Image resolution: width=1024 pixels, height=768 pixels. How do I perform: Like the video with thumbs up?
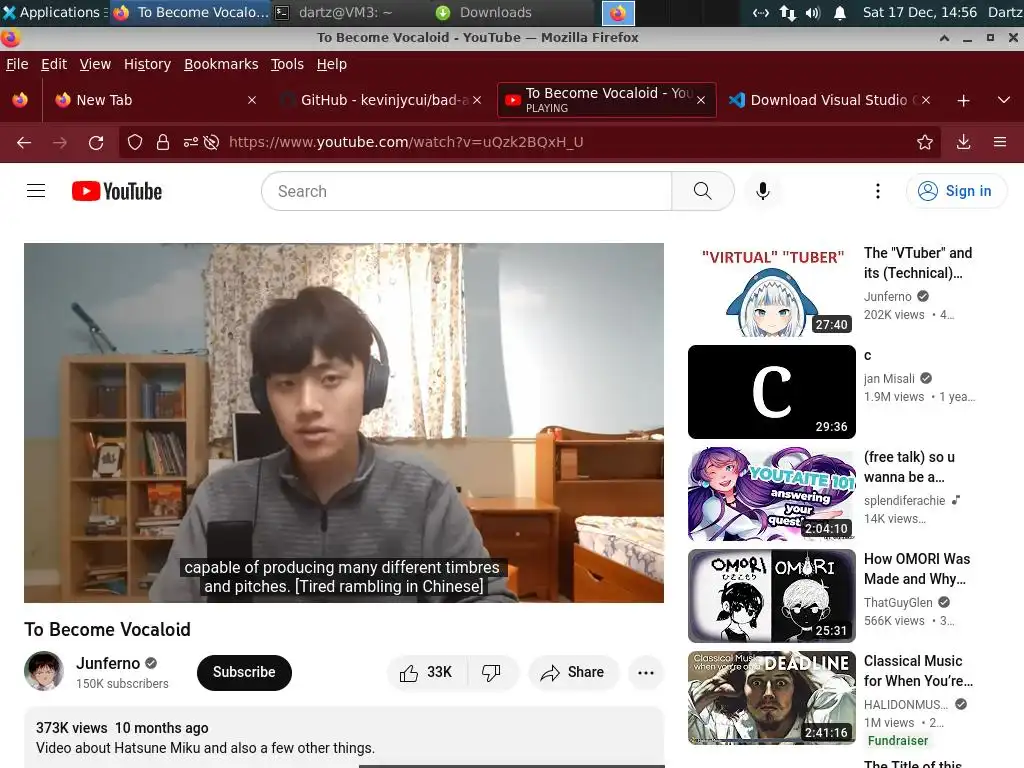(426, 673)
